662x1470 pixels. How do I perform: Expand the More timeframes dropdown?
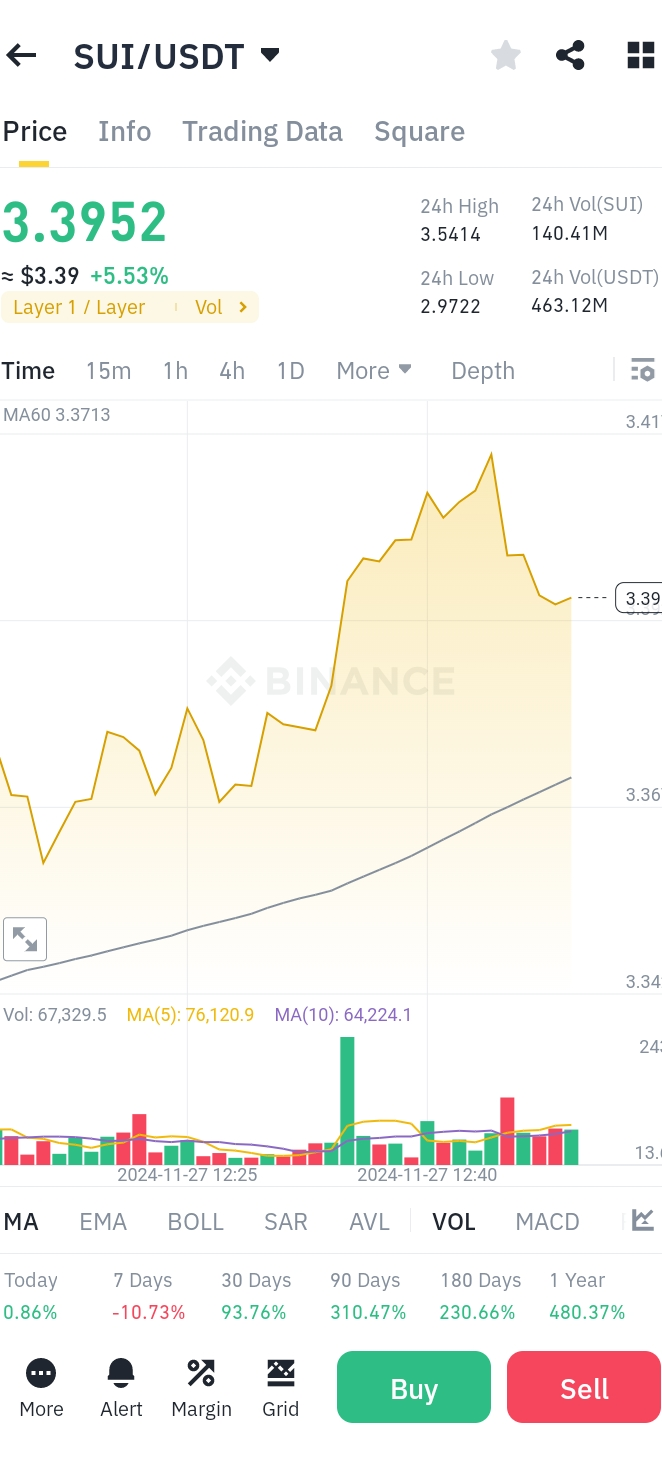coord(374,371)
